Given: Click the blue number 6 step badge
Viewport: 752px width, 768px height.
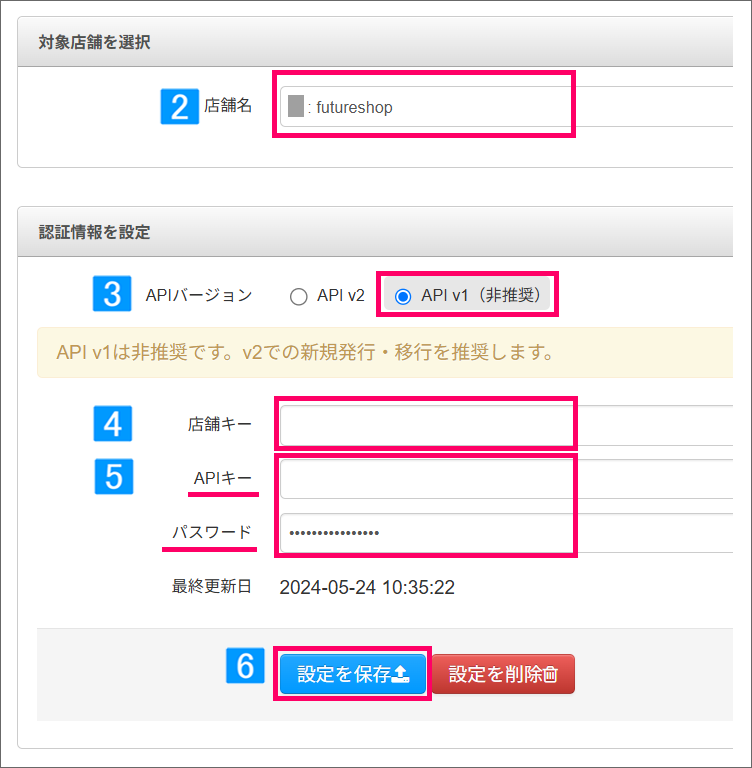Looking at the screenshot, I should click(245, 666).
